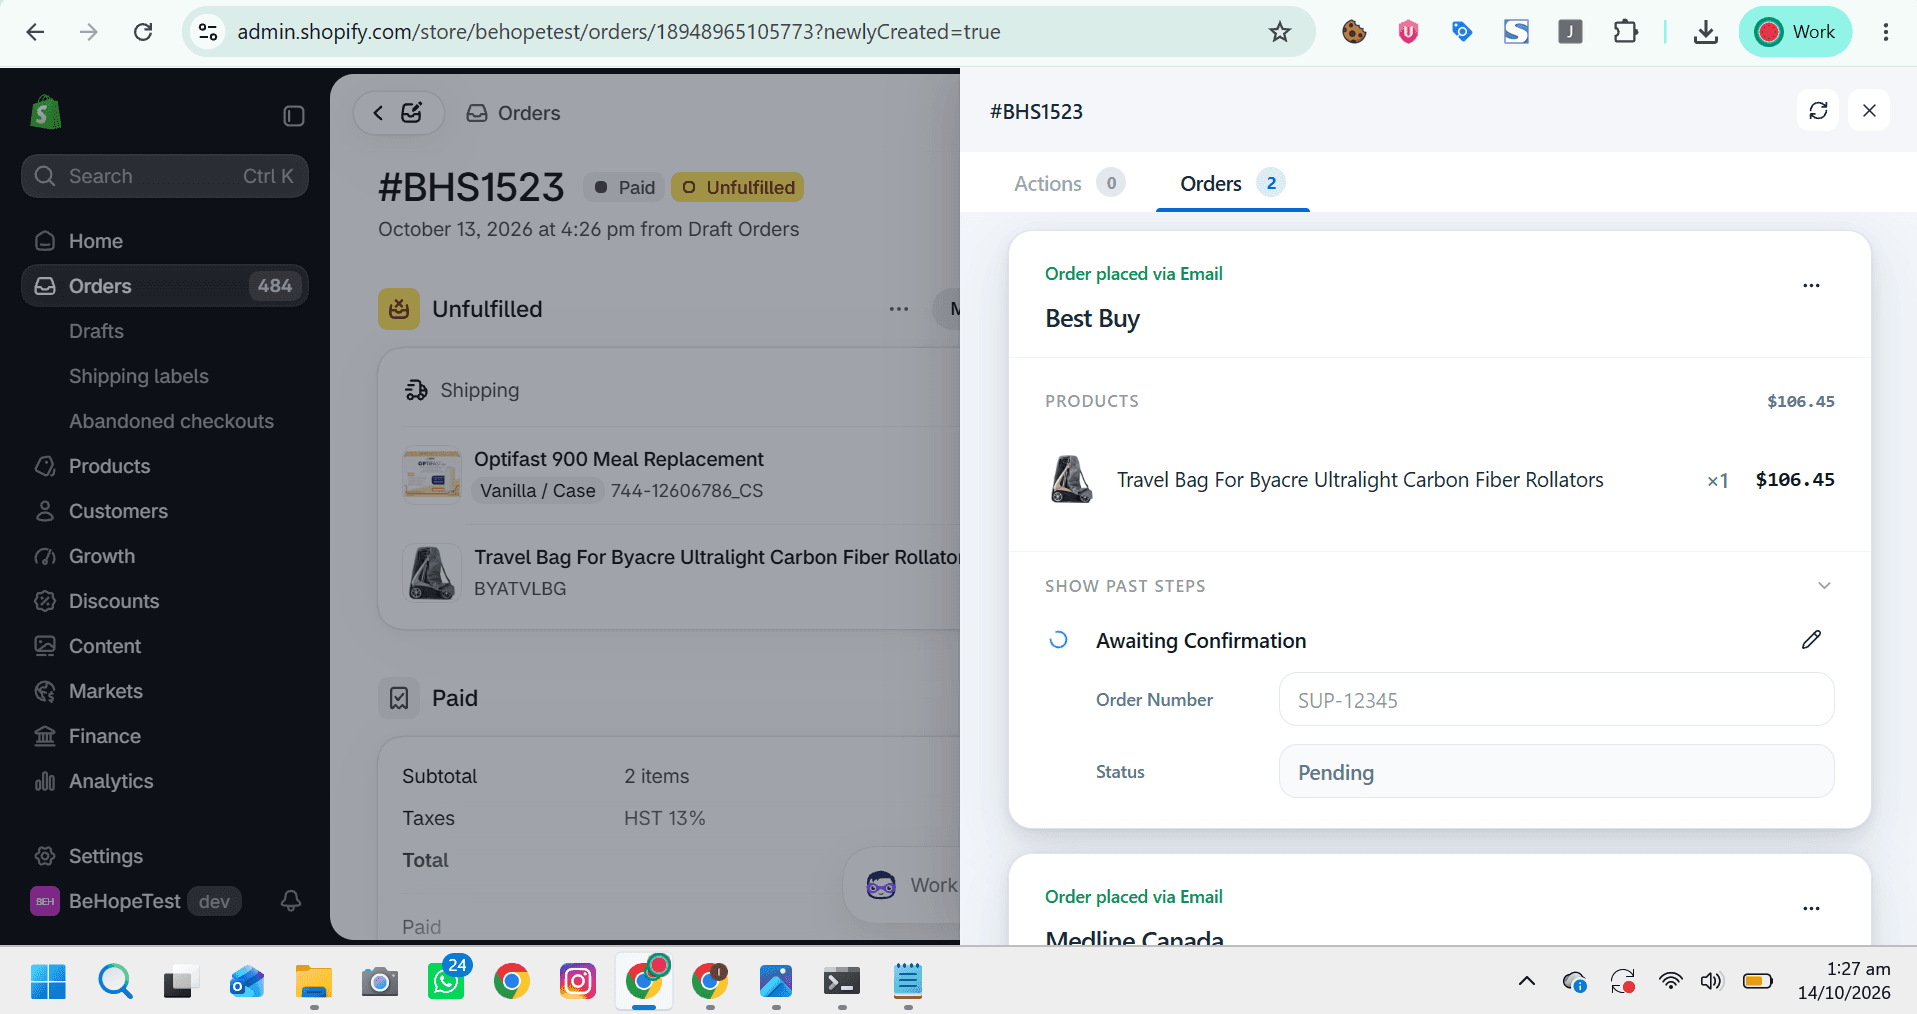Click the Shopify logo icon
The image size is (1917, 1014).
click(46, 113)
